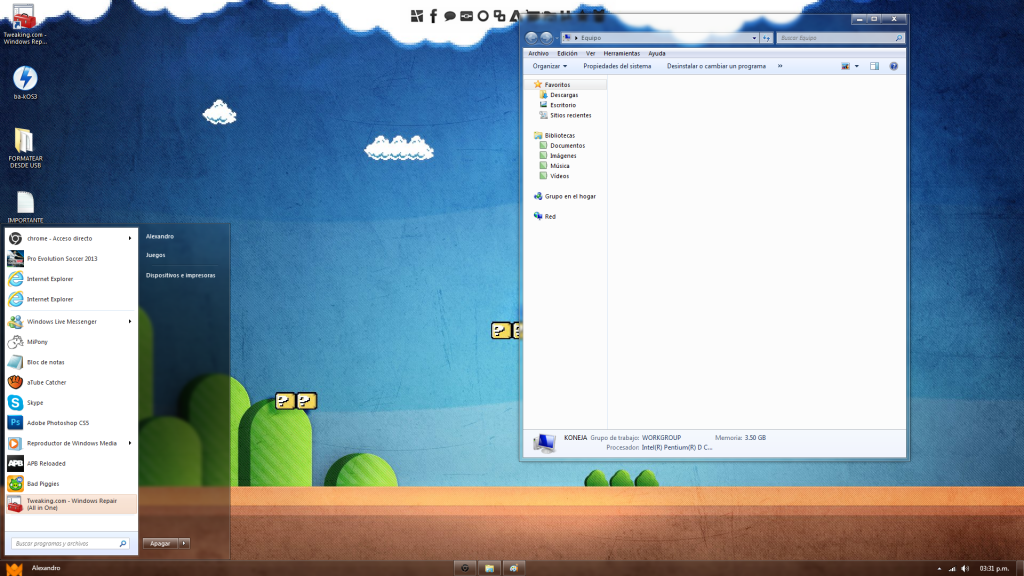This screenshot has height=576, width=1024.
Task: Click the Buscar programas y archivos field
Action: click(70, 543)
